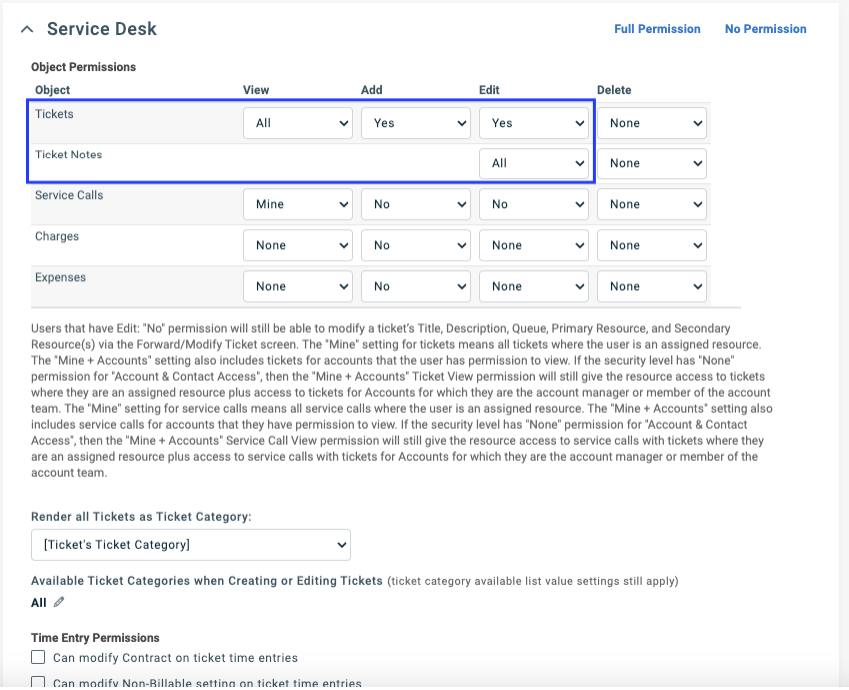This screenshot has width=849, height=690.
Task: Open the Tickets Add dropdown
Action: [x=416, y=123]
